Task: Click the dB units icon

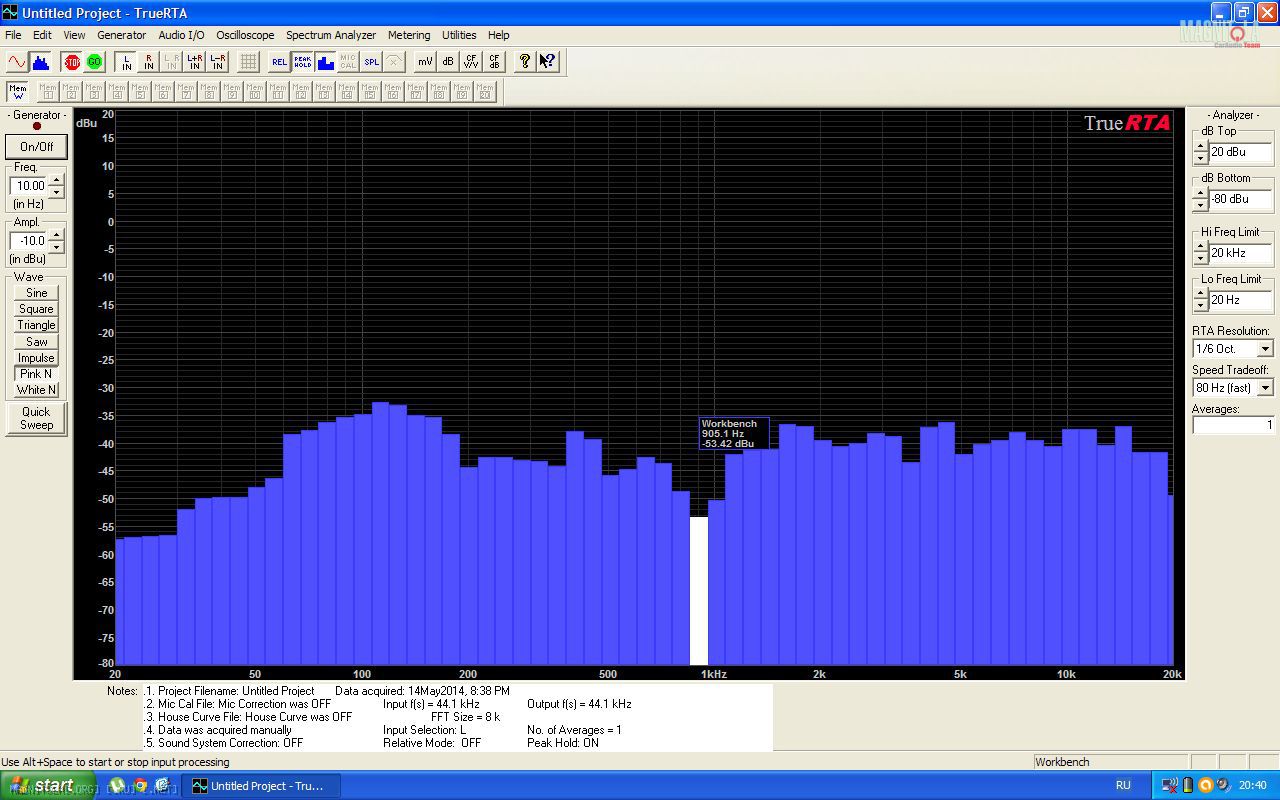Action: coord(448,62)
